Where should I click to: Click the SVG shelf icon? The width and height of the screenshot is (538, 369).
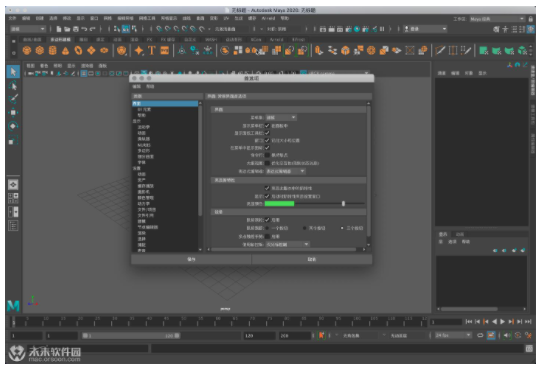pyautogui.click(x=165, y=51)
